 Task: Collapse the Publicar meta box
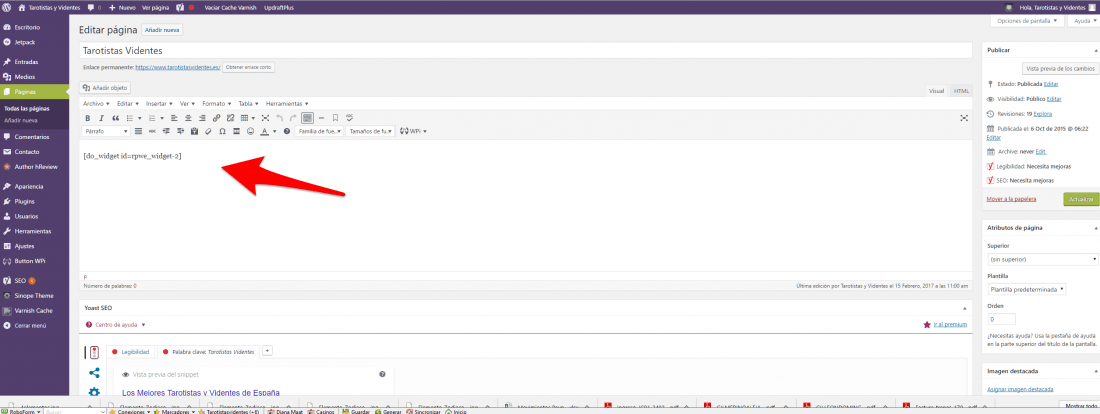coord(1094,51)
